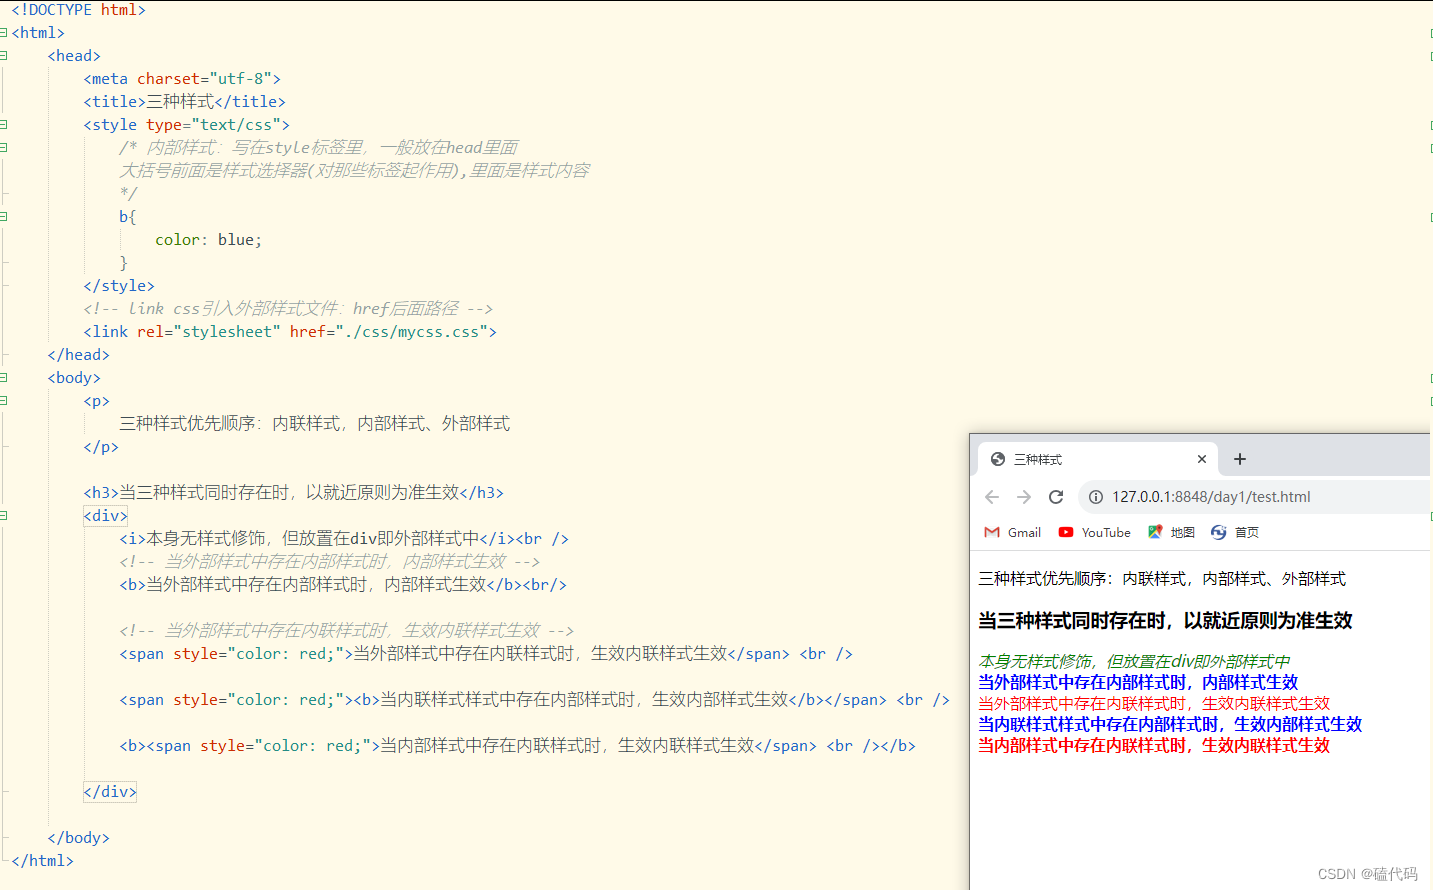1433x890 pixels.
Task: Click the closing </body> tag
Action: coord(79,838)
